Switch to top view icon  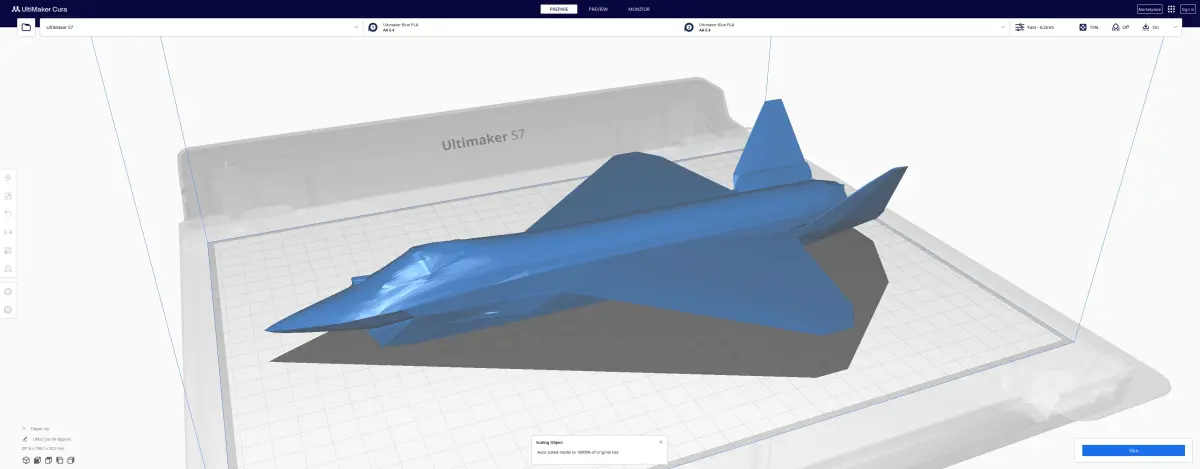(x=48, y=460)
